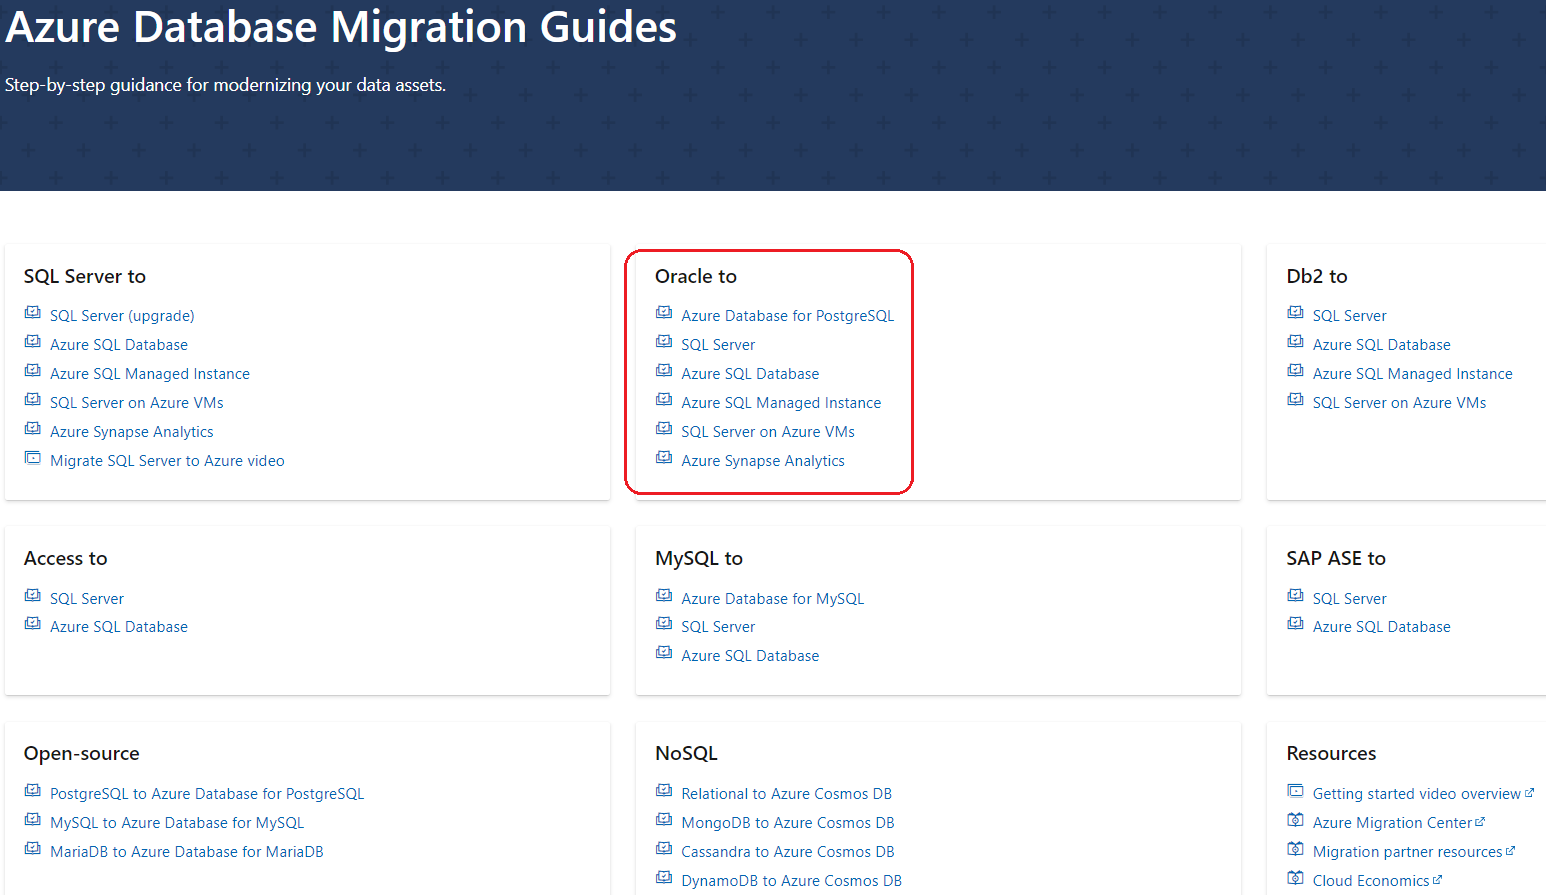Click icon beside Migration partner resources
1546x895 pixels.
point(1296,849)
